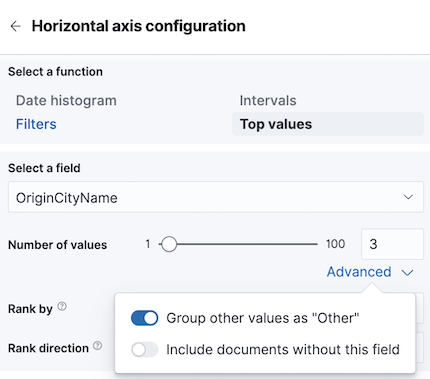
Task: Click the Select a field label
Action: pyautogui.click(x=44, y=168)
